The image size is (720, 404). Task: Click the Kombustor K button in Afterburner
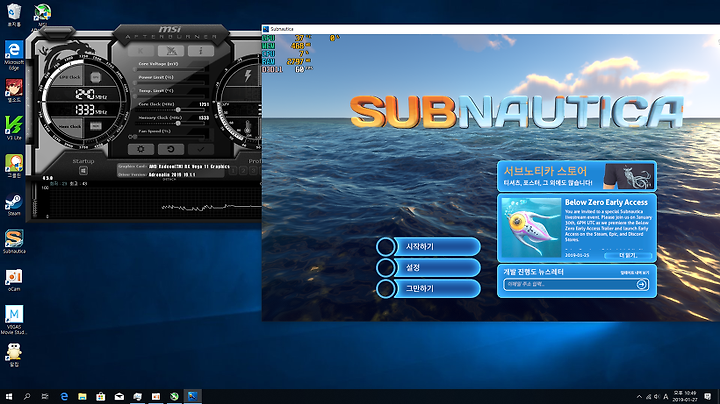(141, 50)
